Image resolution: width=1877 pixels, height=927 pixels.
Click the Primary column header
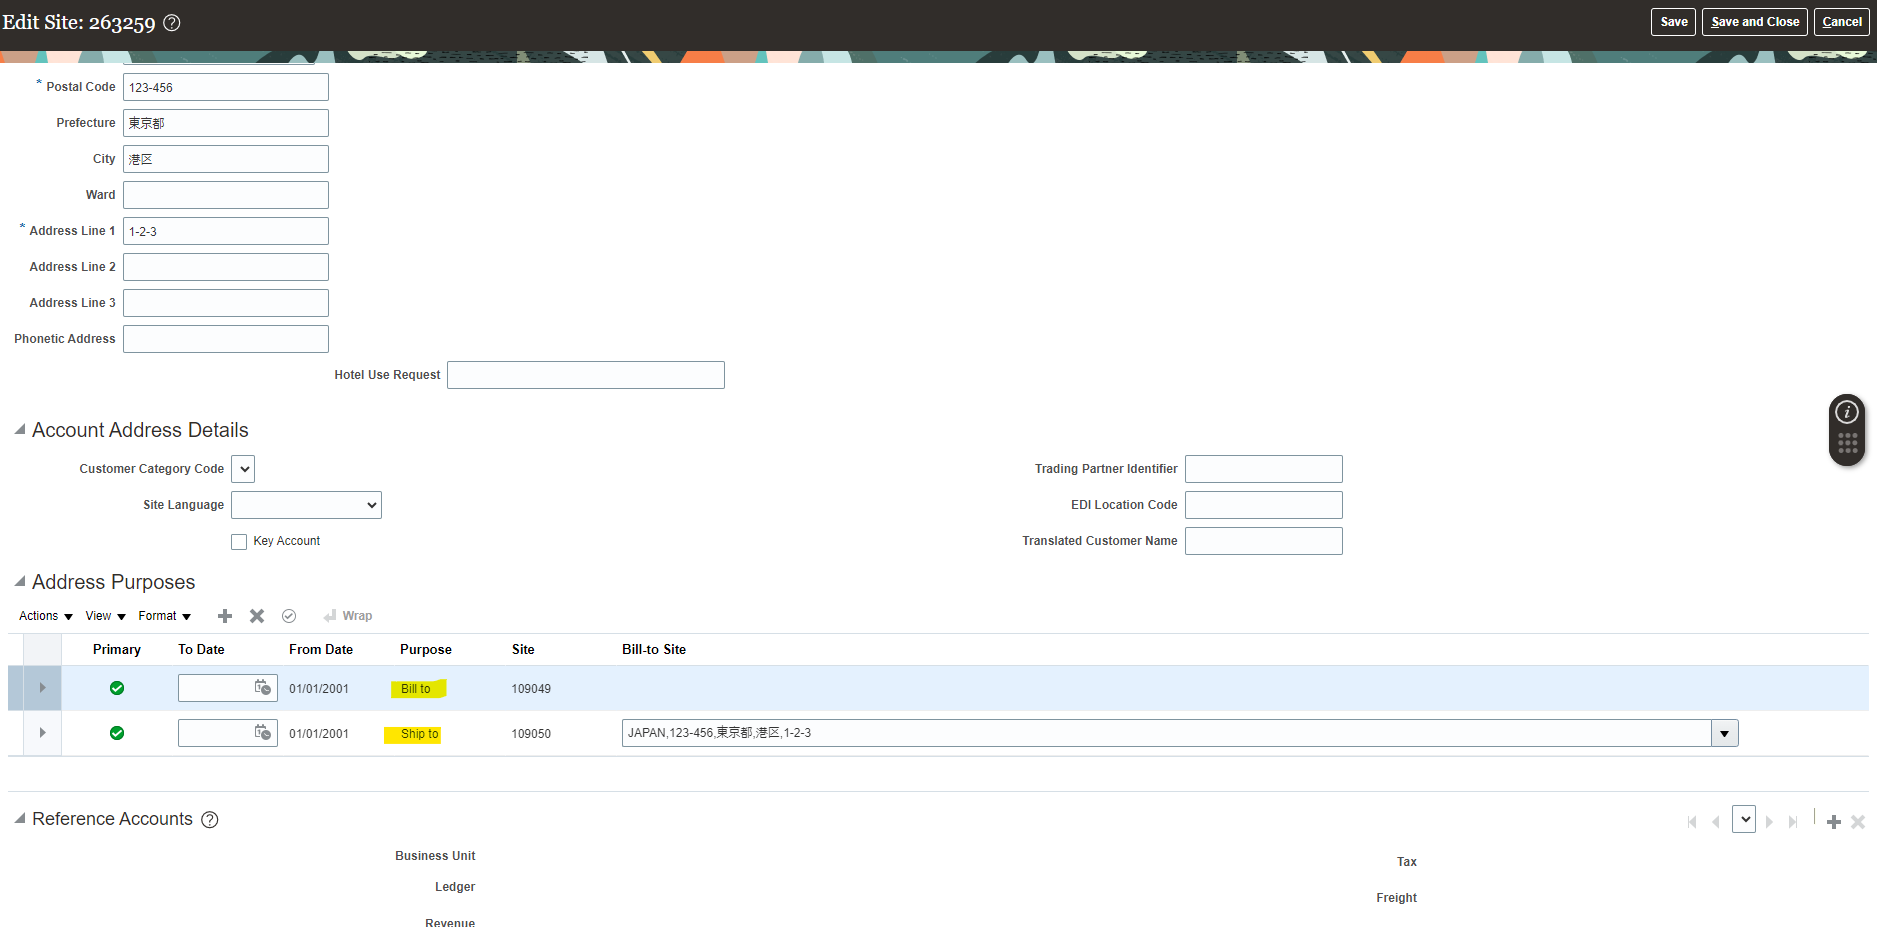pos(117,650)
